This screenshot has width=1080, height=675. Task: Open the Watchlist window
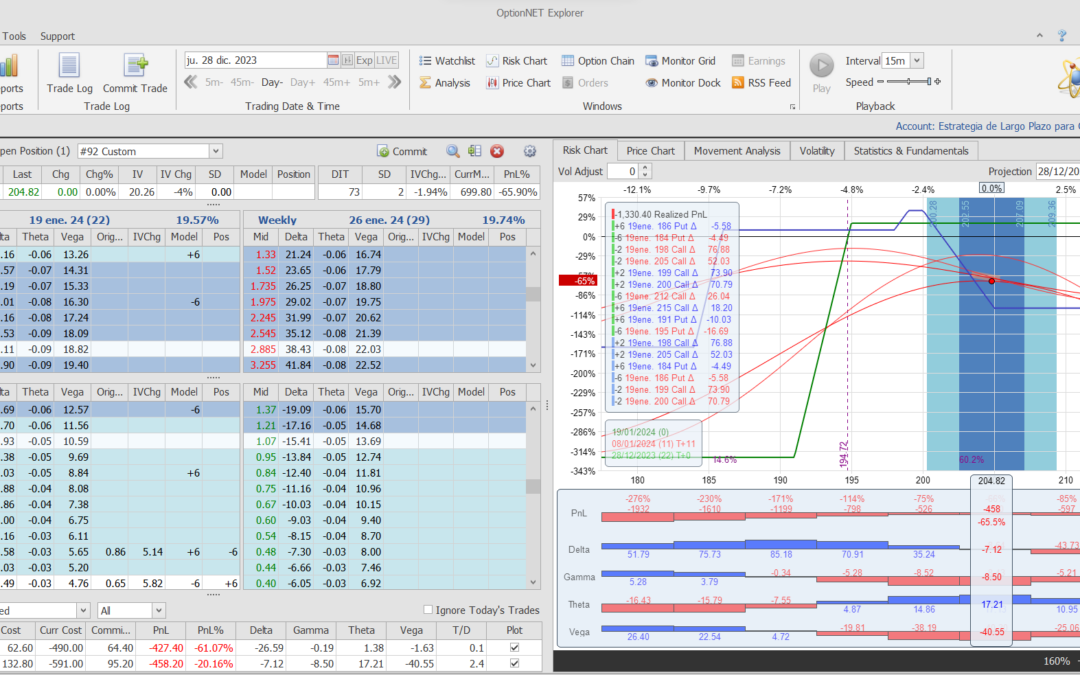click(x=446, y=61)
